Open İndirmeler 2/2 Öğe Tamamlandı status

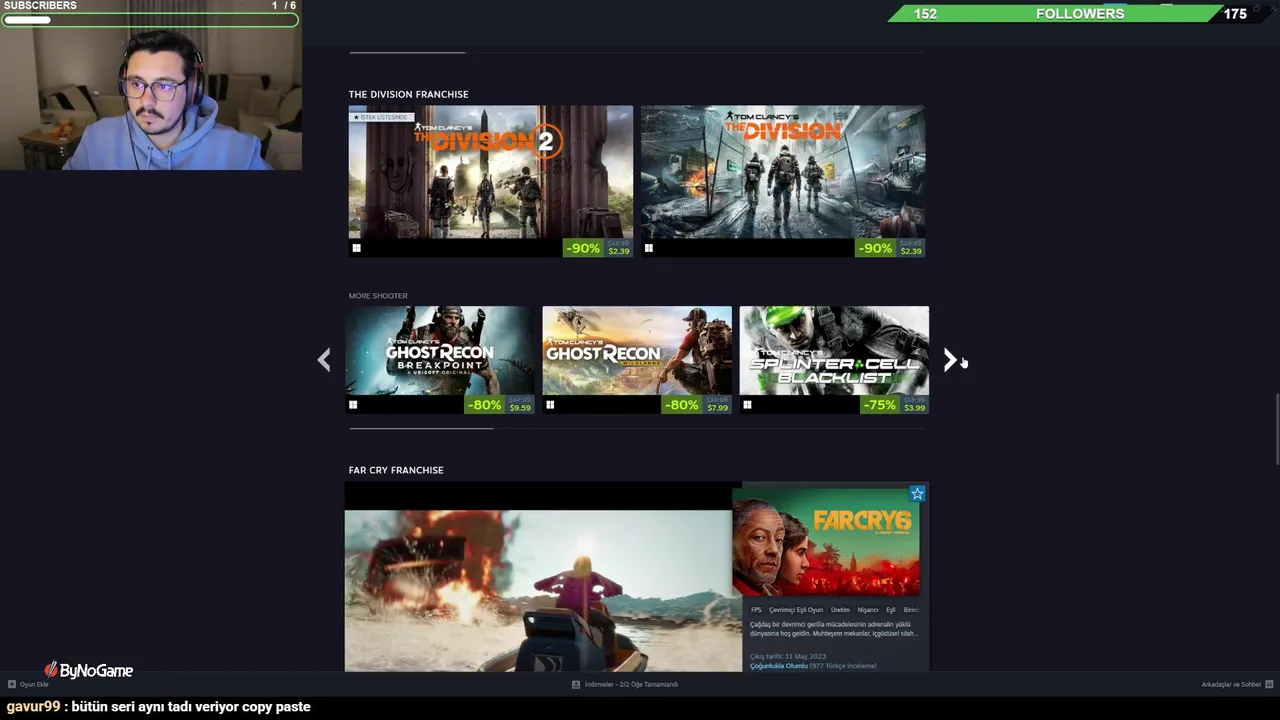(x=631, y=685)
